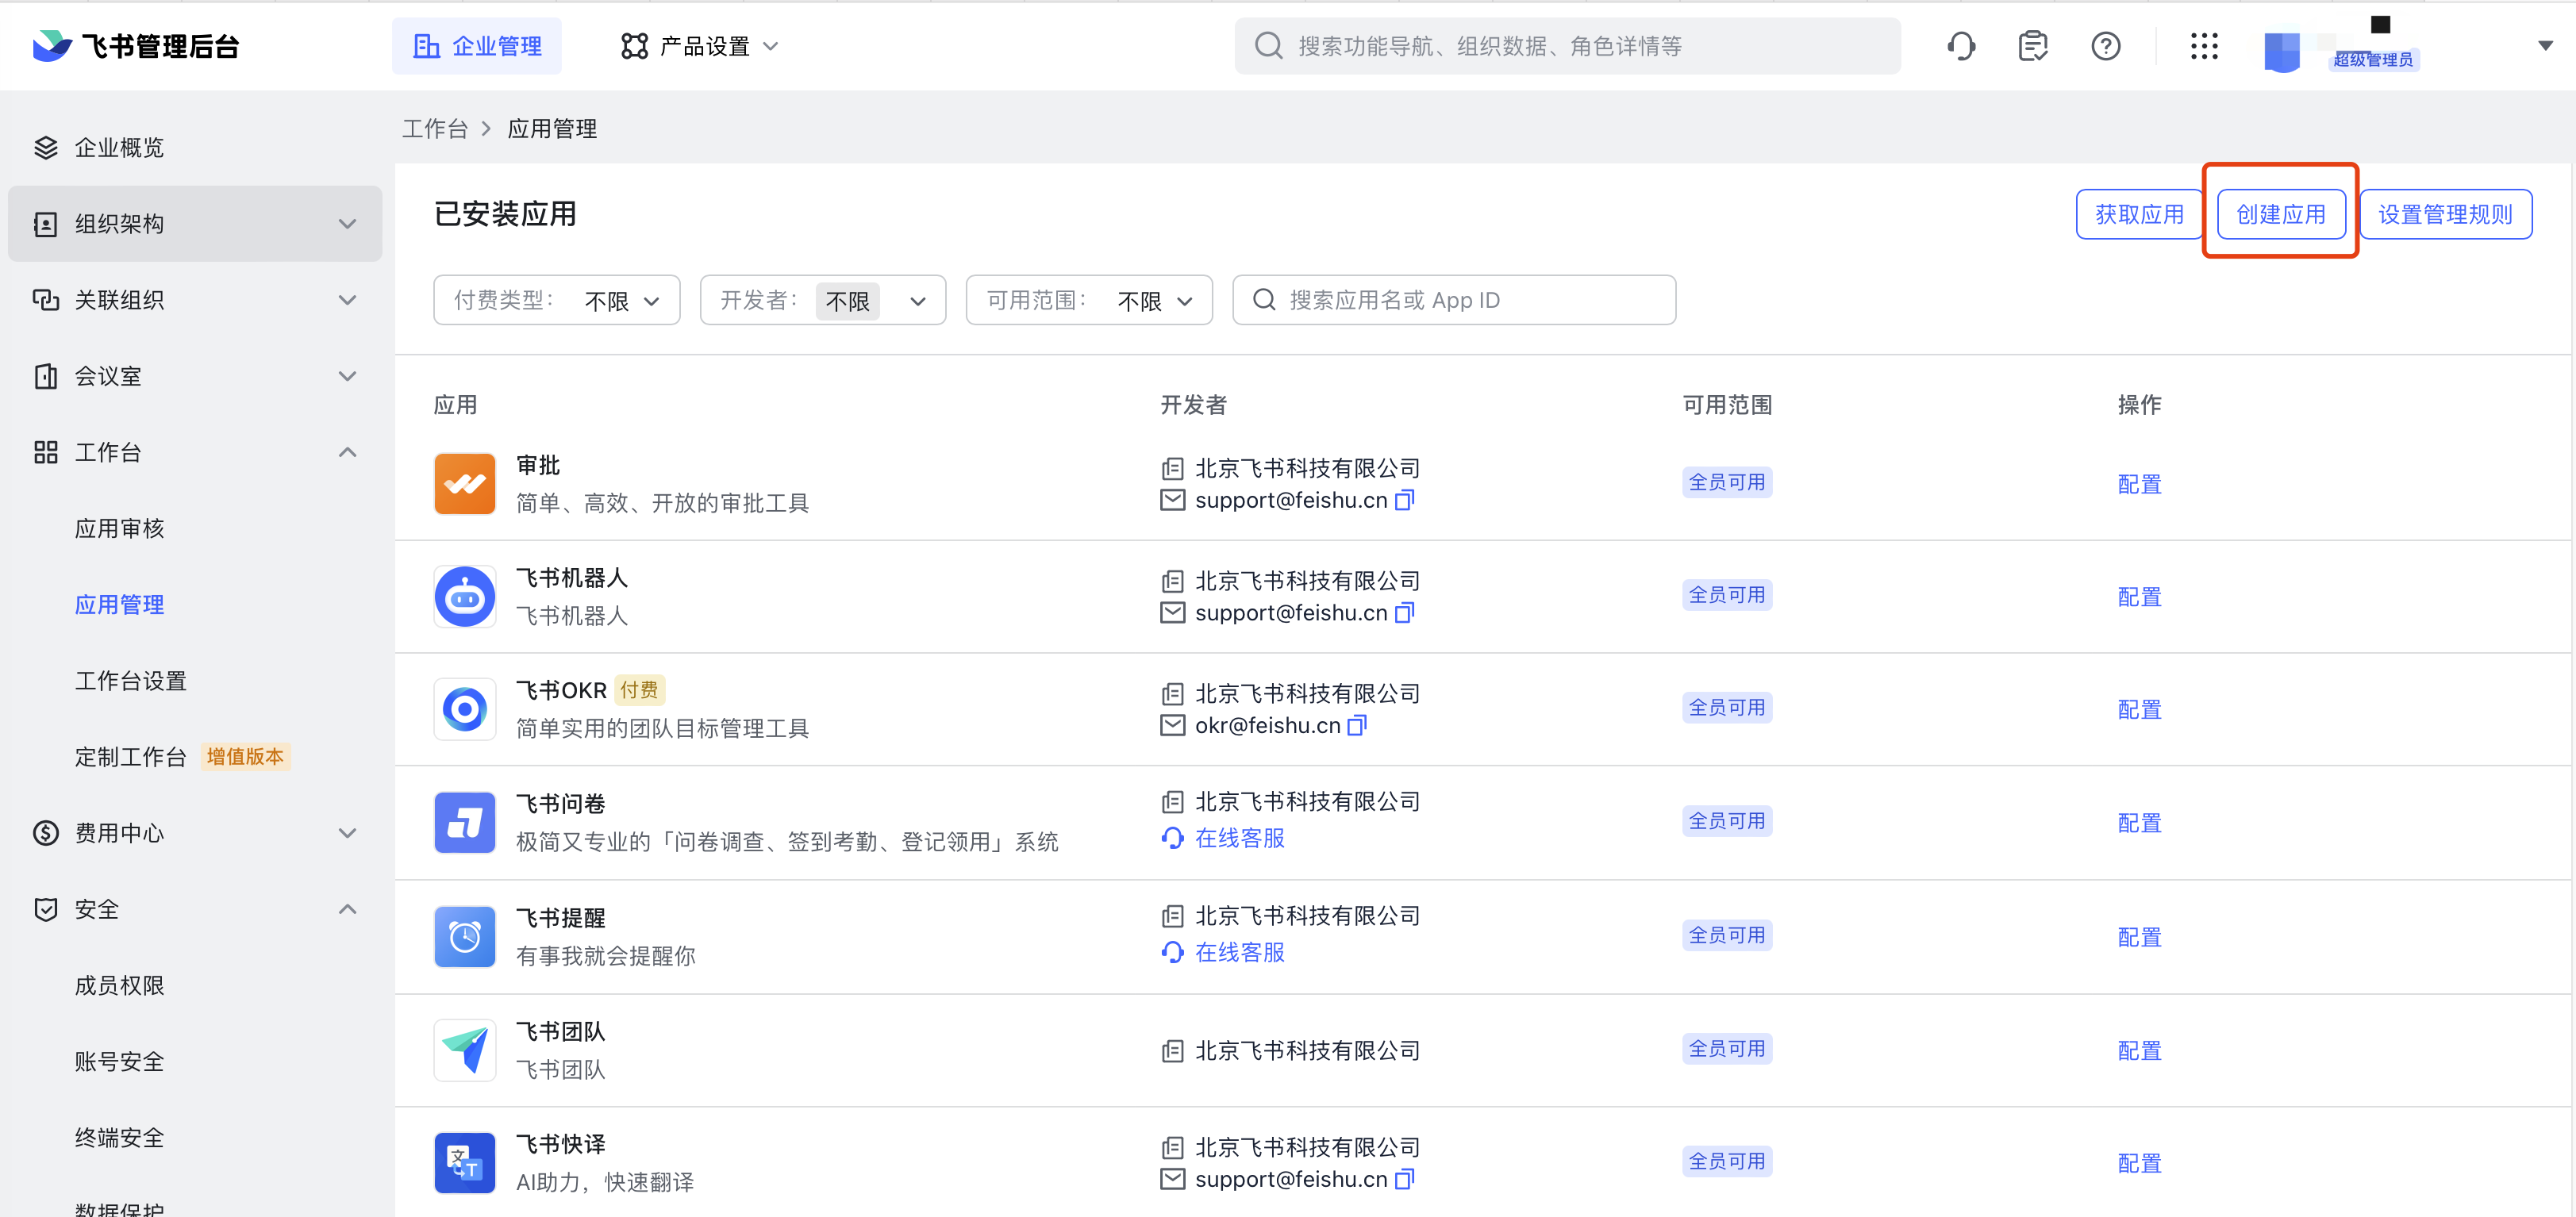Open 定制工作台 in sidebar
This screenshot has width=2576, height=1217.
coord(130,757)
